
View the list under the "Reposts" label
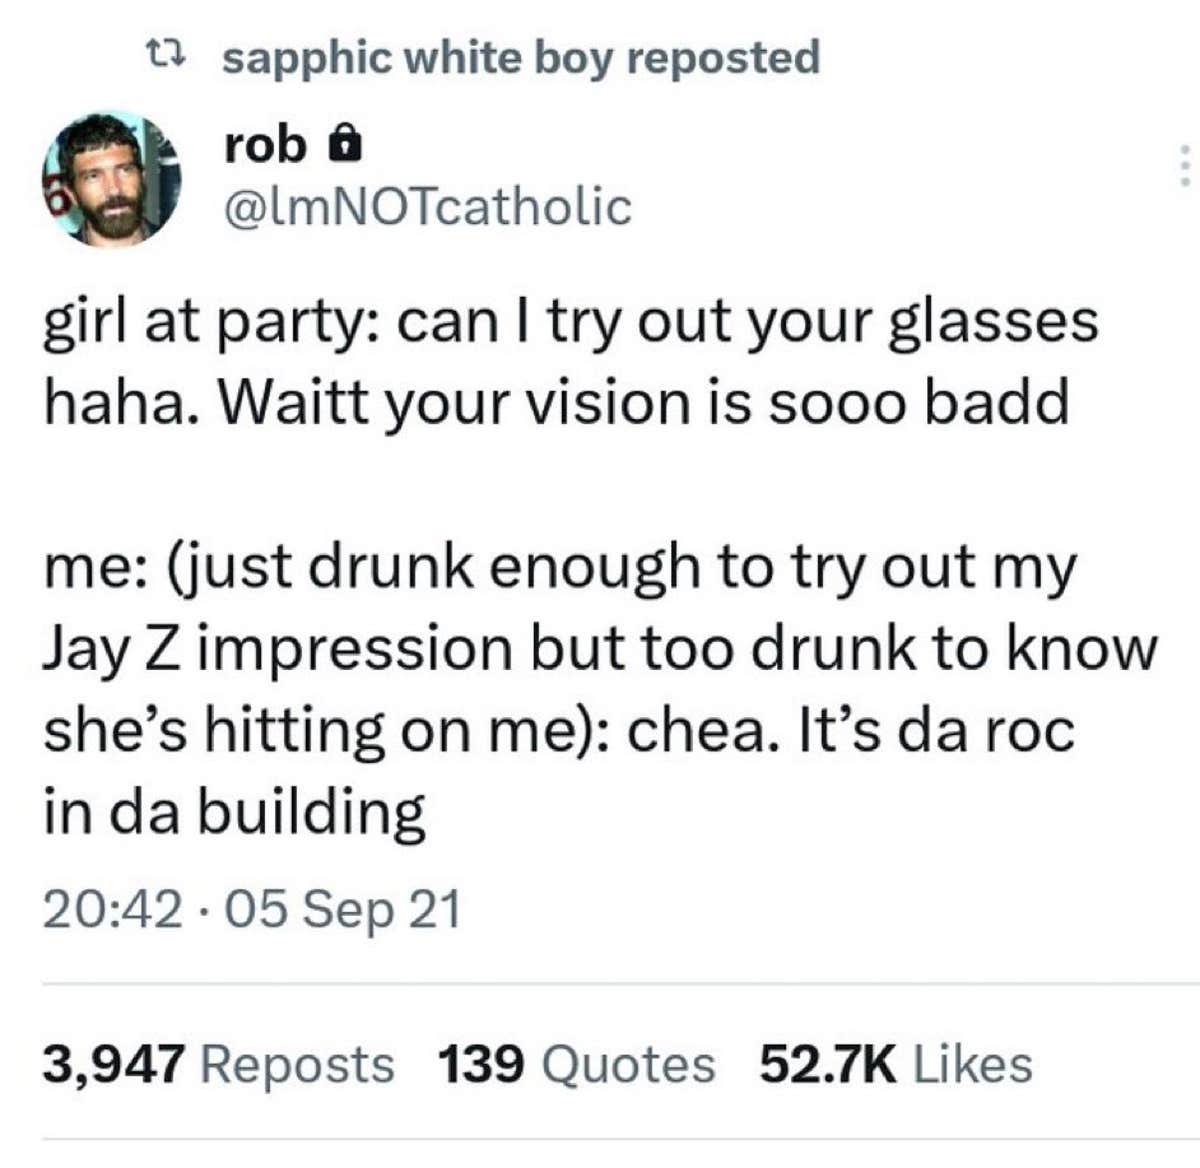point(298,1063)
